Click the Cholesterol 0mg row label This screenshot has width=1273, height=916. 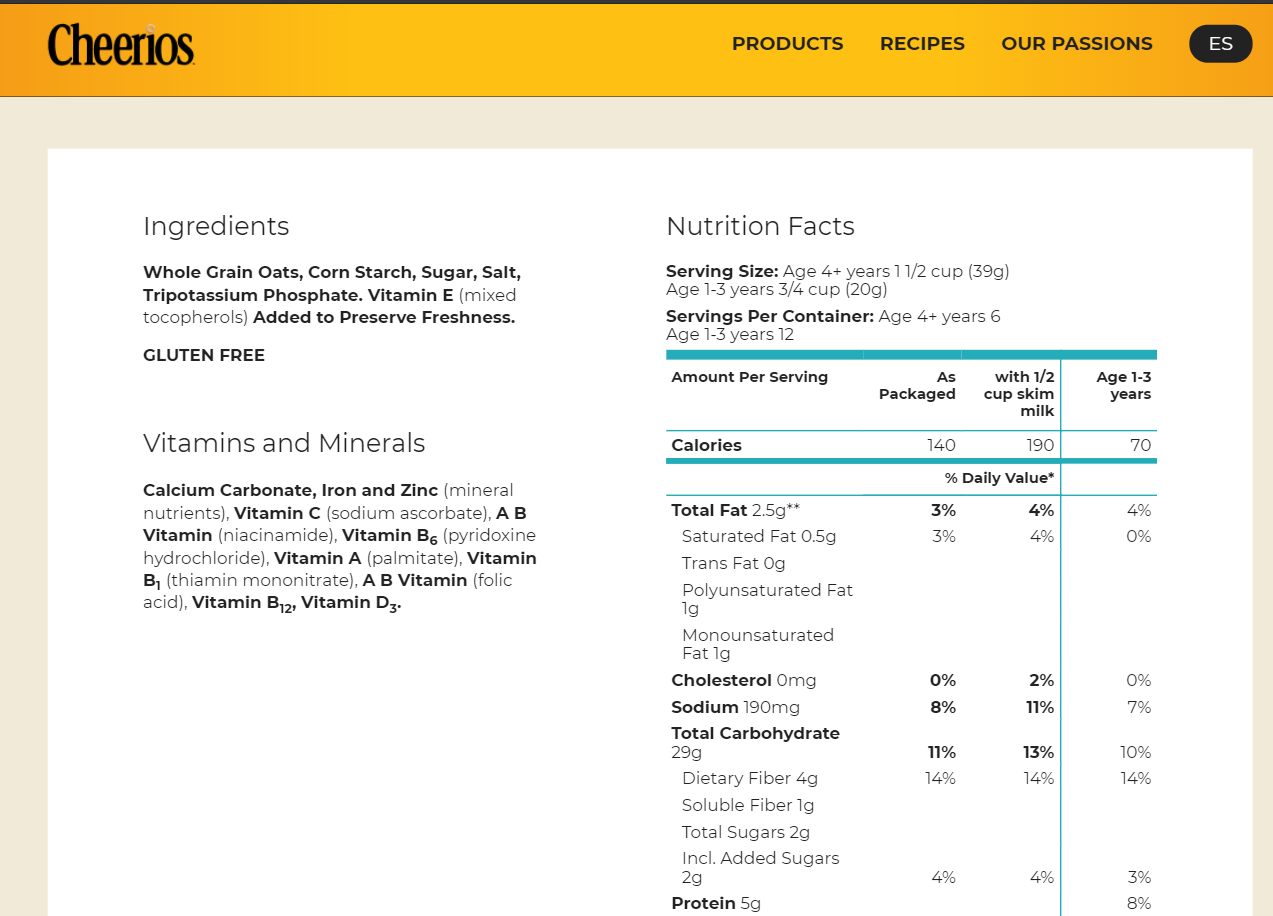(x=743, y=680)
